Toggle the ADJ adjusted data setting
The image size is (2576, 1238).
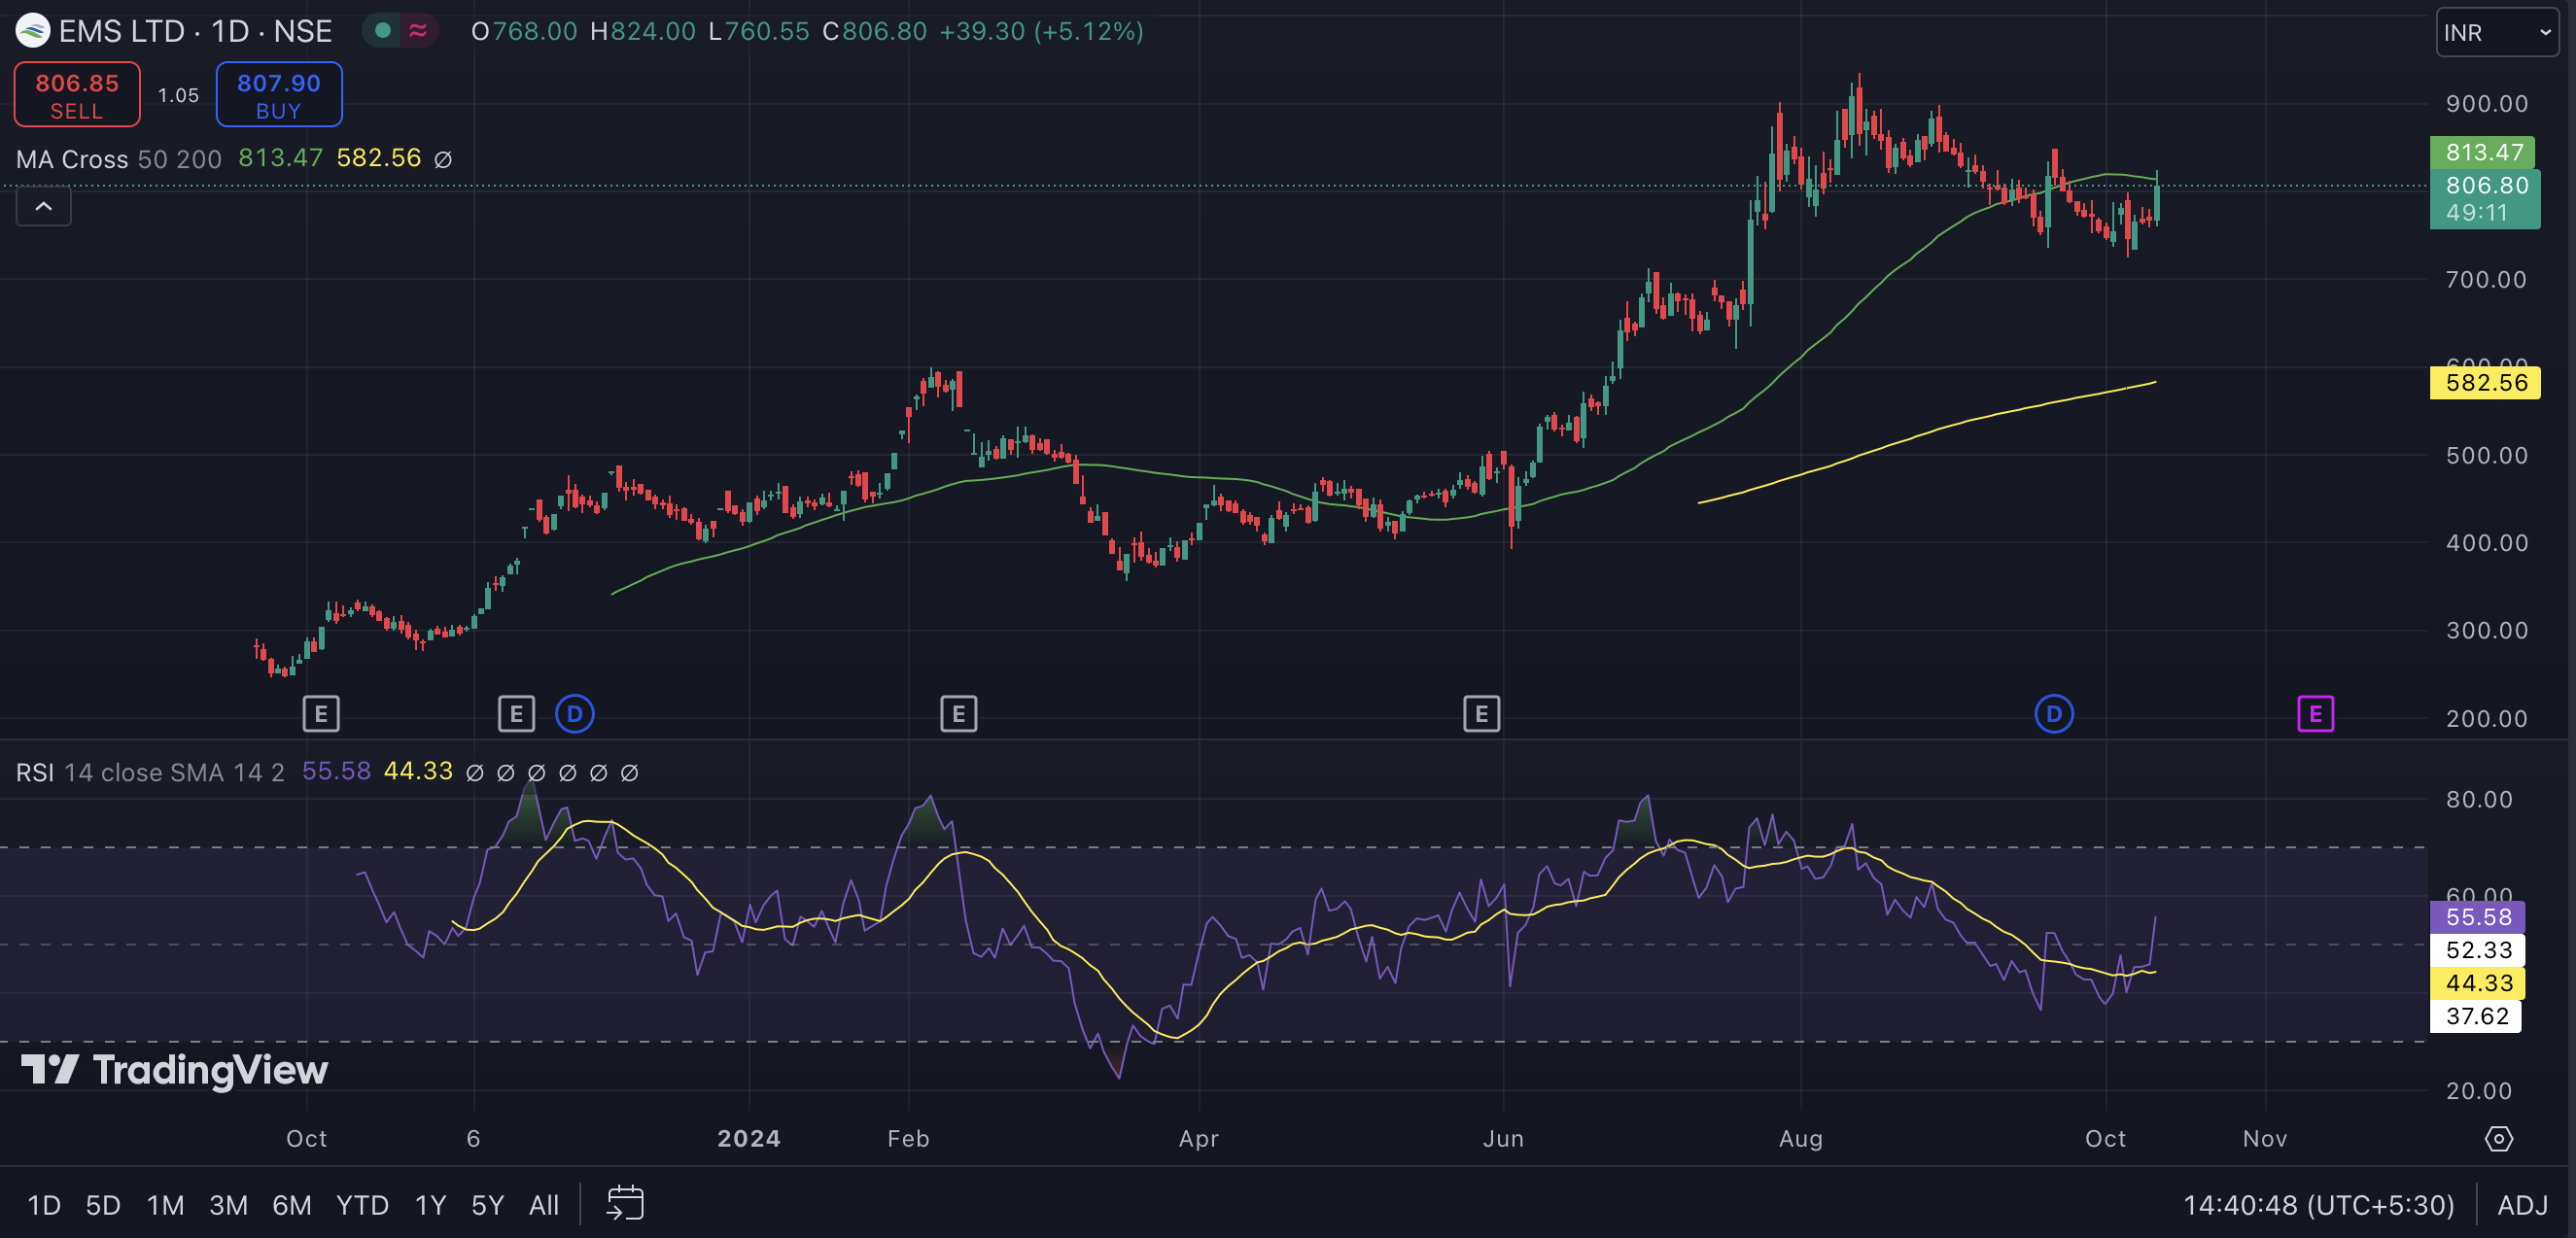[x=2521, y=1205]
